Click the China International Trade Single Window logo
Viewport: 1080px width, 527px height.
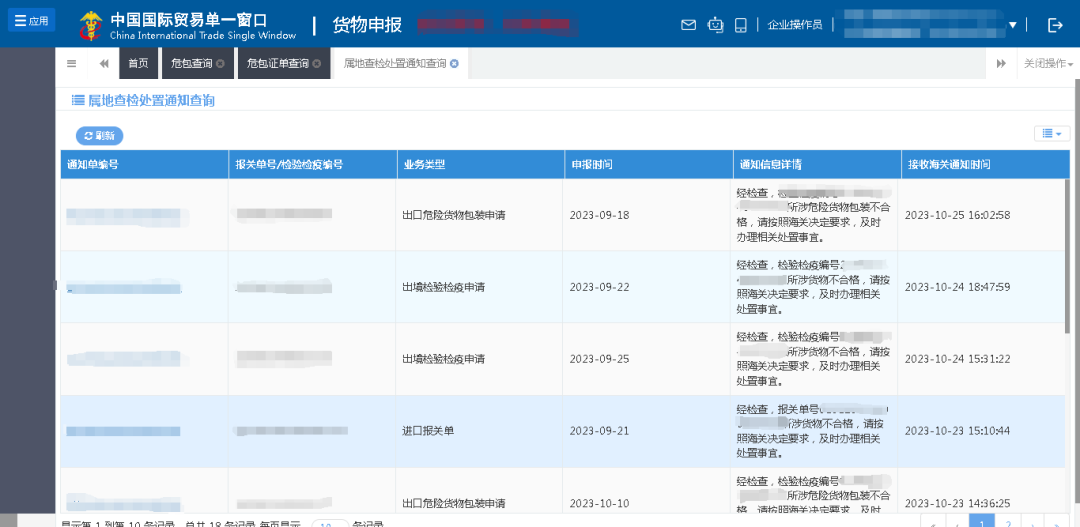click(x=187, y=25)
